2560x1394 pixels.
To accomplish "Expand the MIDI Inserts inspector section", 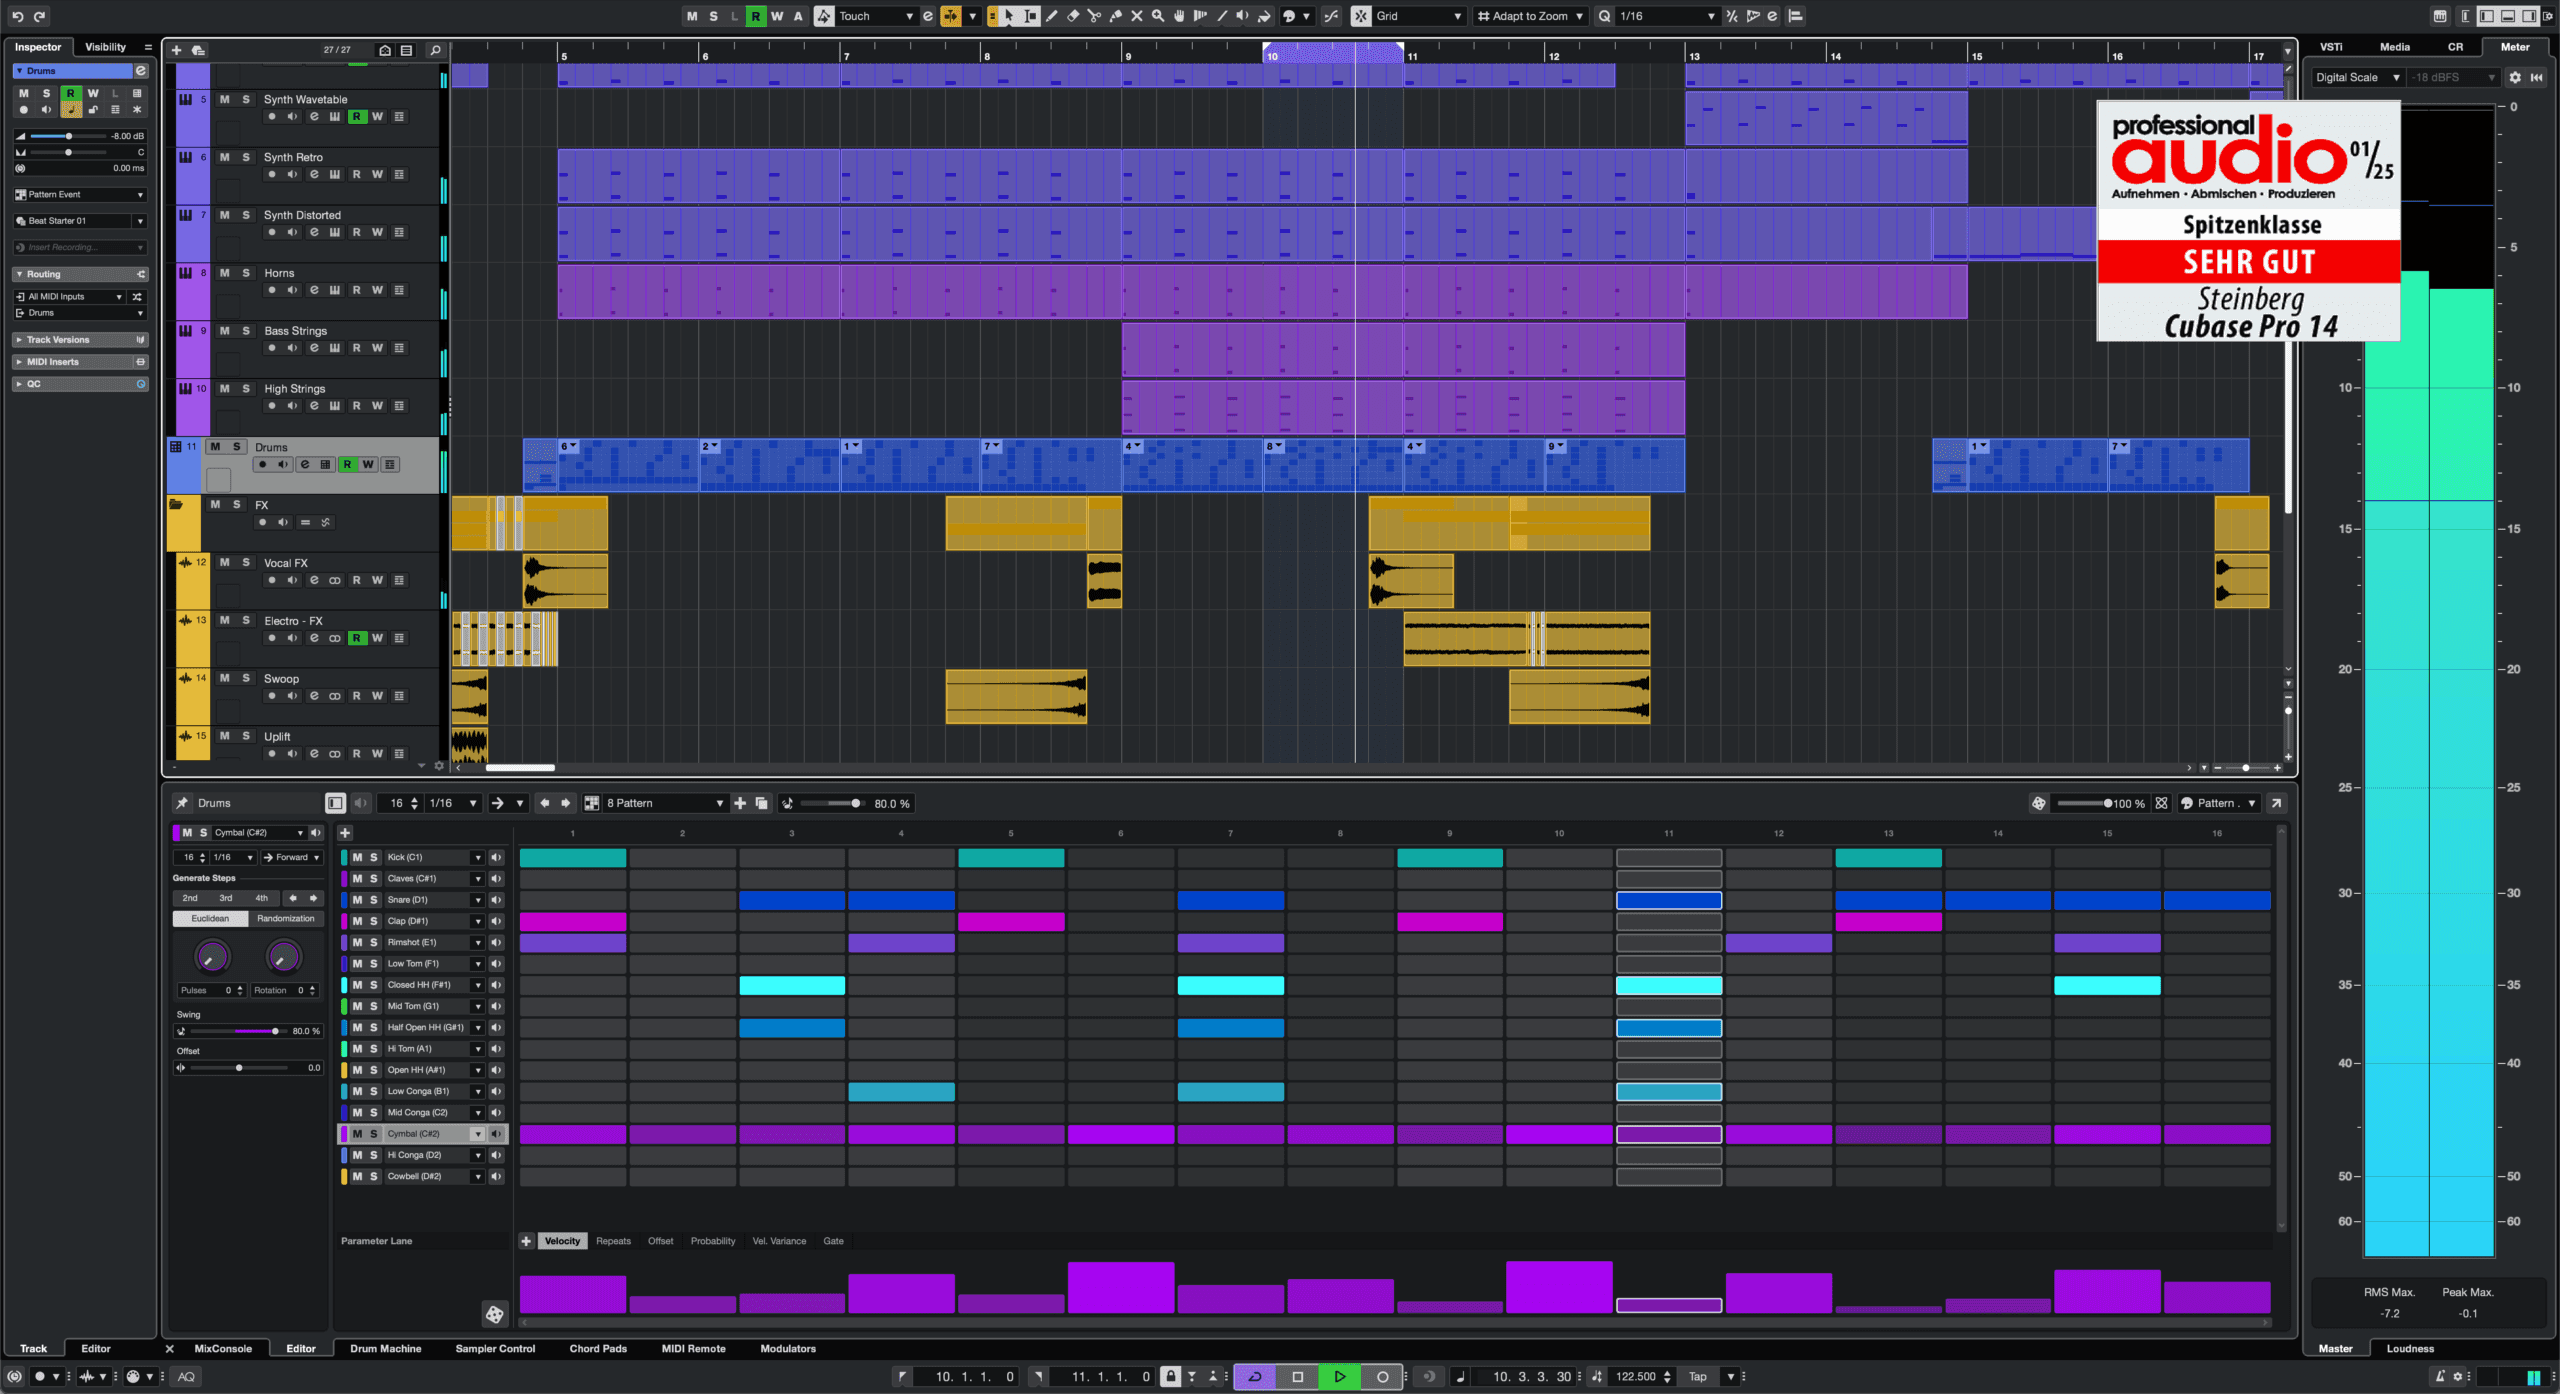I will click(x=80, y=362).
